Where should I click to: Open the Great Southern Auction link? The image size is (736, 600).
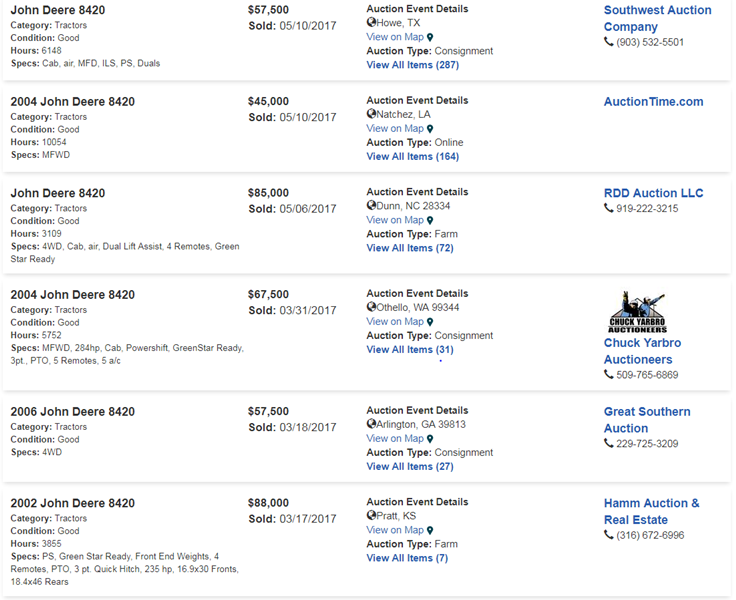[x=646, y=419]
